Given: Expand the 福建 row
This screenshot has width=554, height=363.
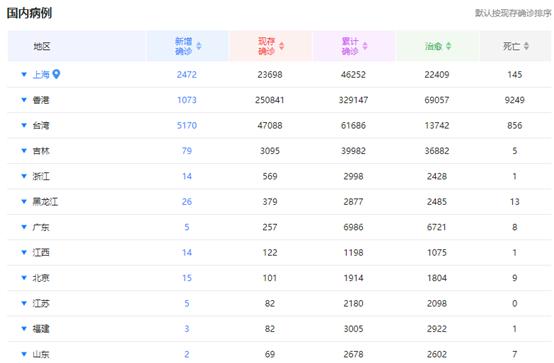Looking at the screenshot, I should tap(24, 329).
